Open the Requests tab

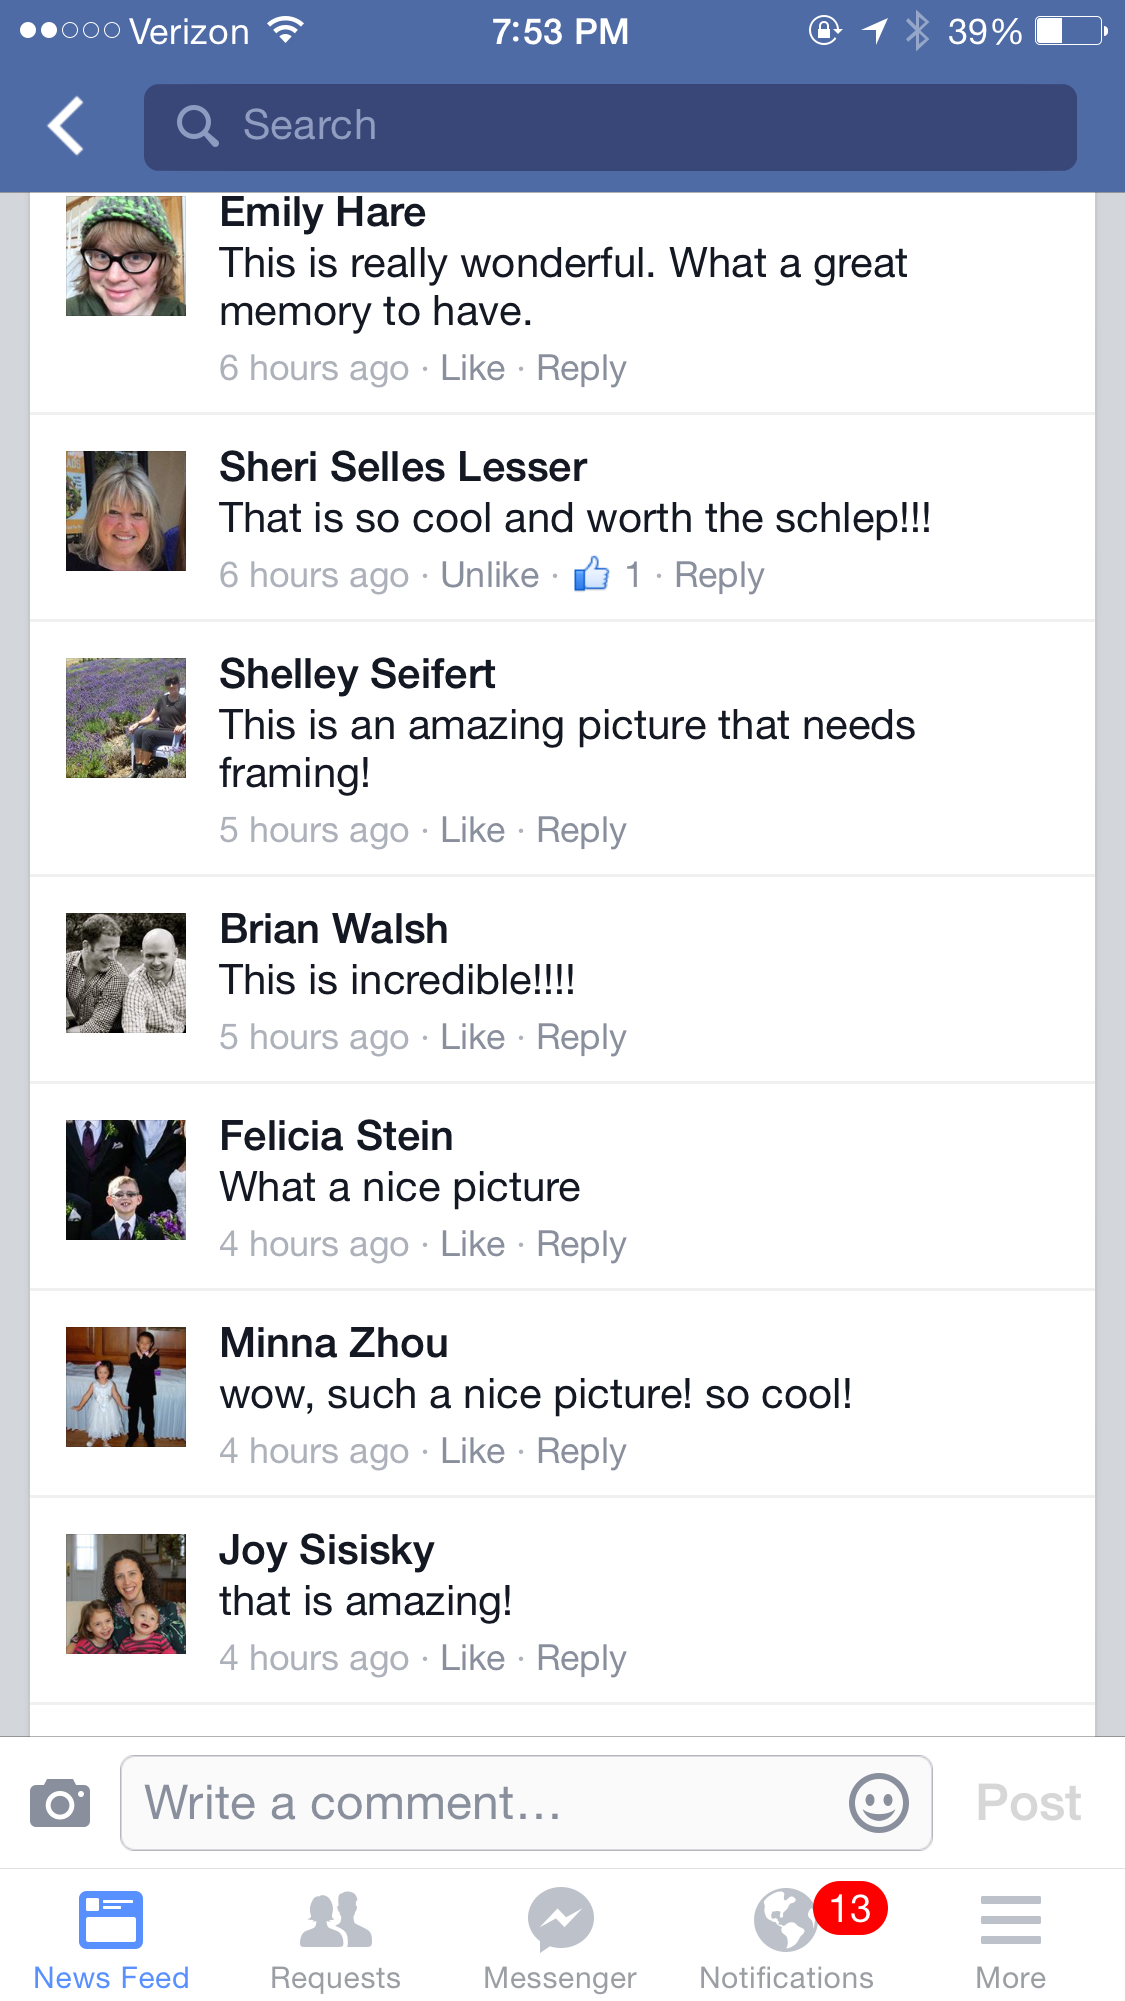click(335, 1938)
